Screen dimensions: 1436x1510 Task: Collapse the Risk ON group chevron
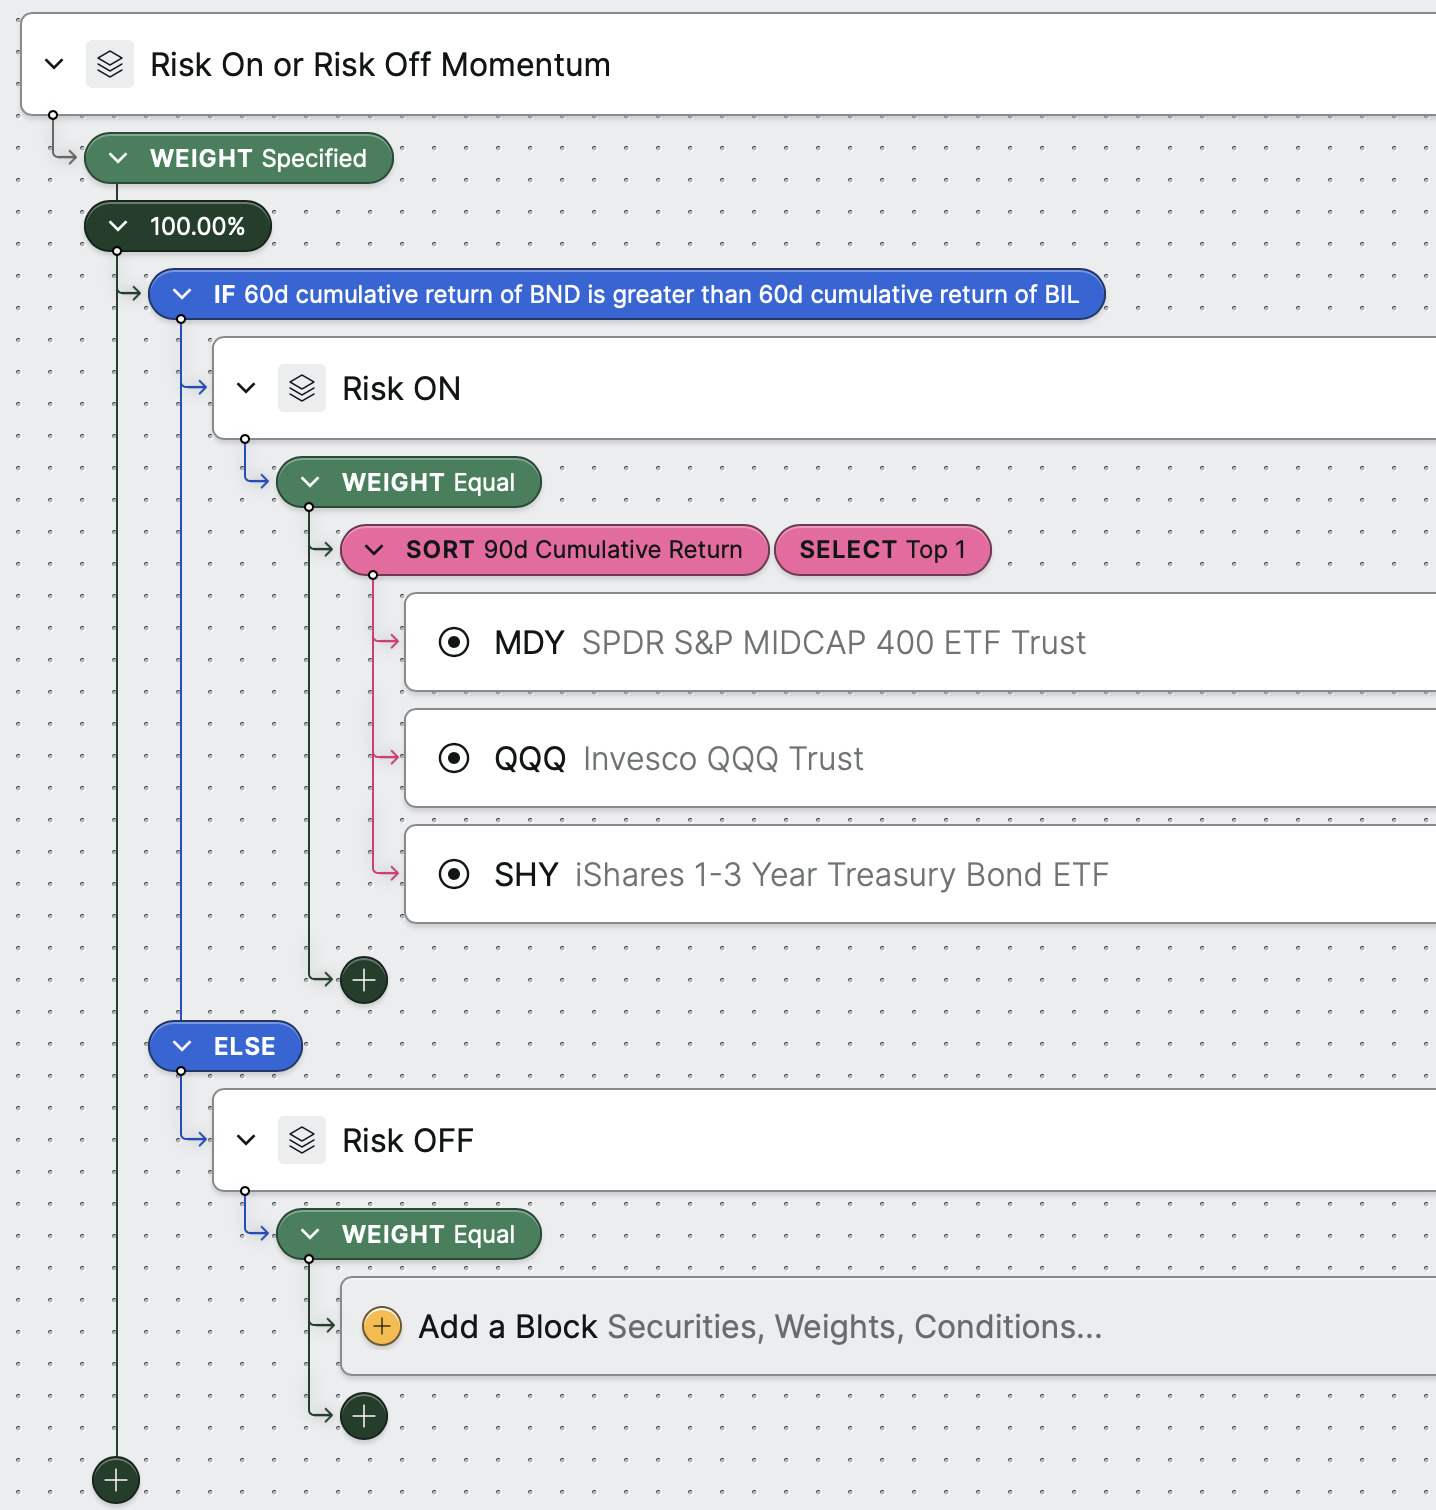pos(247,388)
